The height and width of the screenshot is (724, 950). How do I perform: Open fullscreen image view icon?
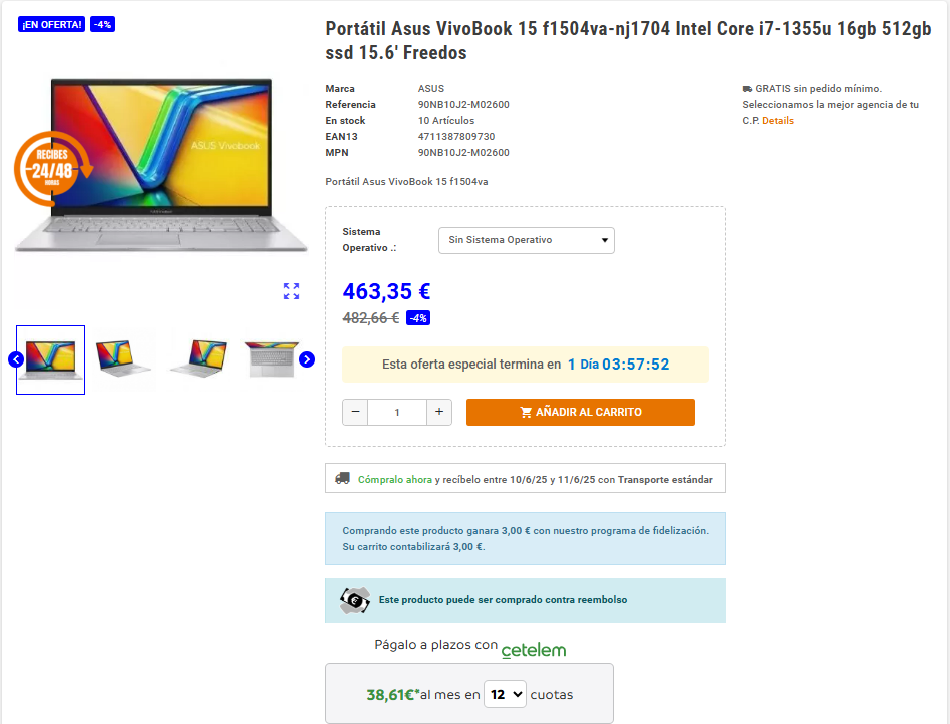point(291,291)
